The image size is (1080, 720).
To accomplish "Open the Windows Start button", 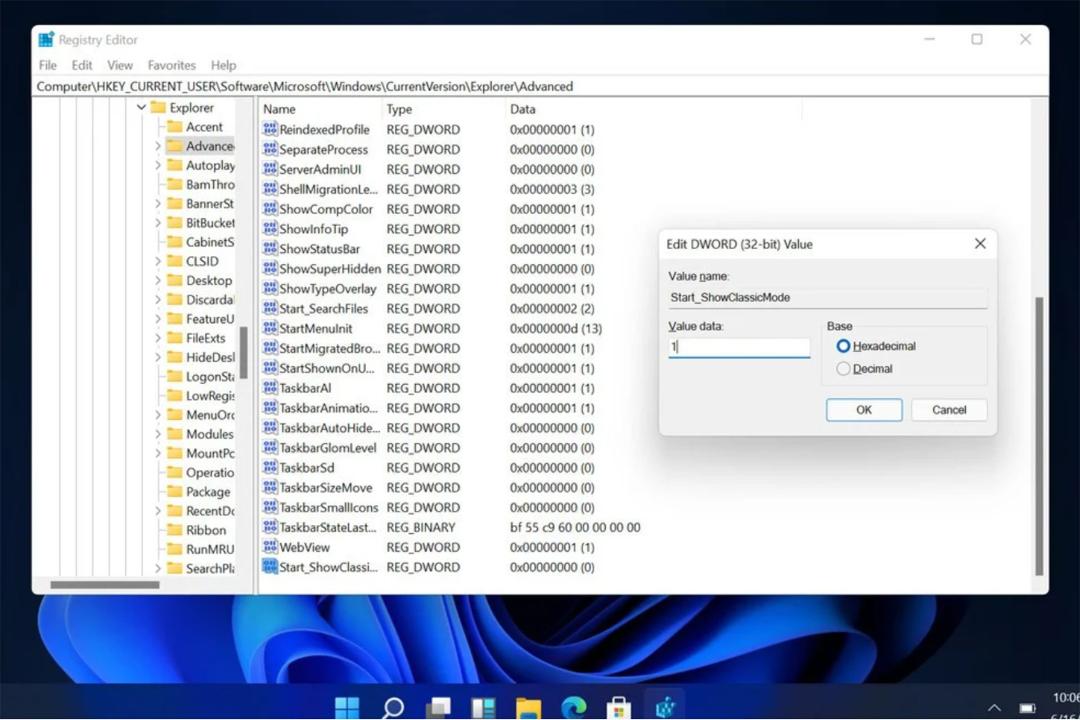I will tap(346, 706).
